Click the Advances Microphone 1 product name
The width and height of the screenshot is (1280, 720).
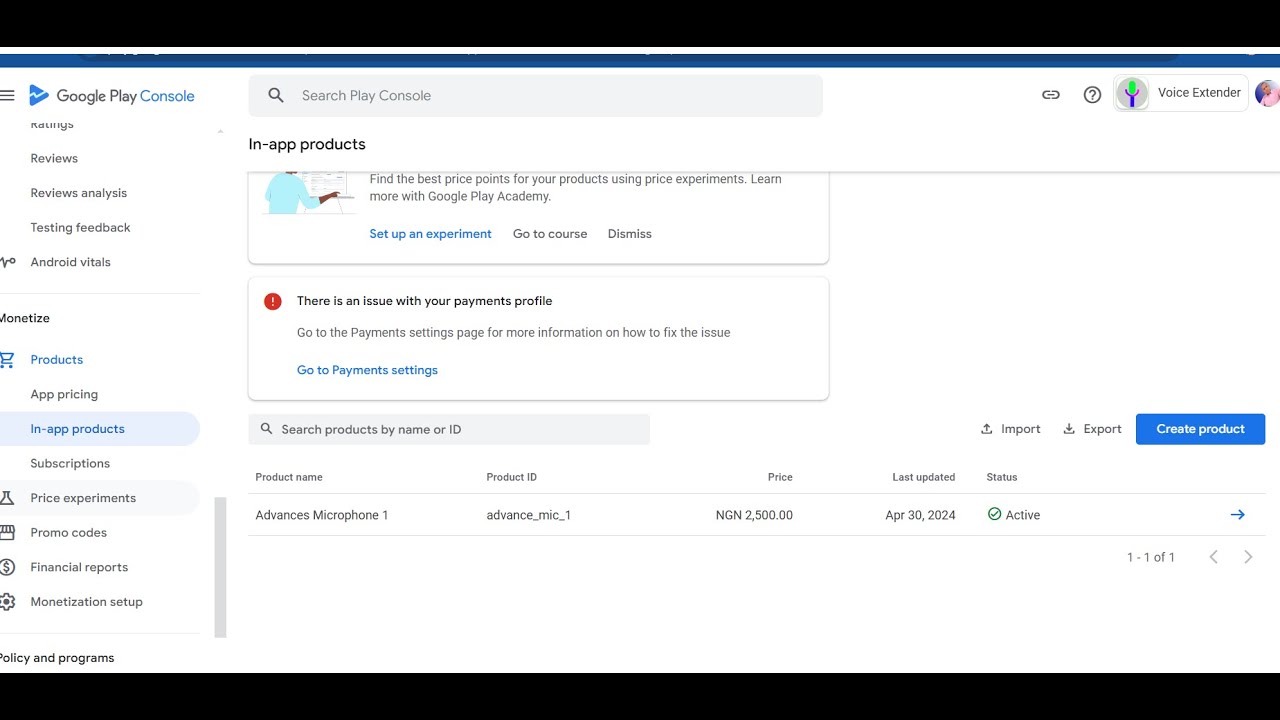click(x=321, y=515)
